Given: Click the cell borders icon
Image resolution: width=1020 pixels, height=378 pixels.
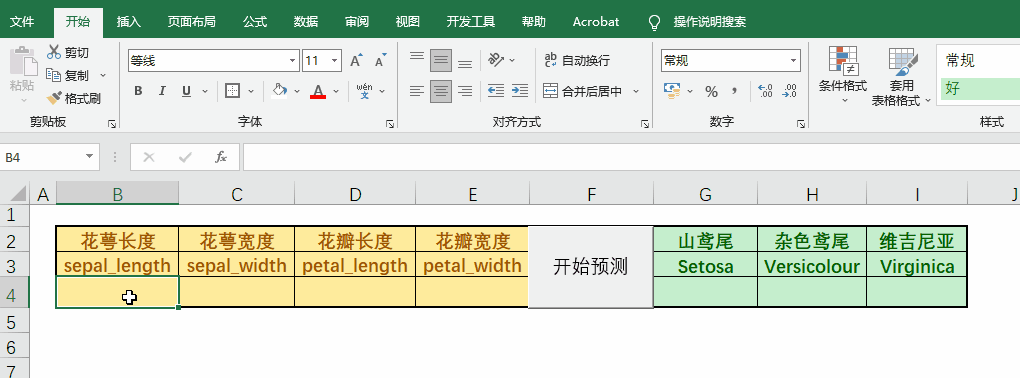Looking at the screenshot, I should pyautogui.click(x=232, y=91).
